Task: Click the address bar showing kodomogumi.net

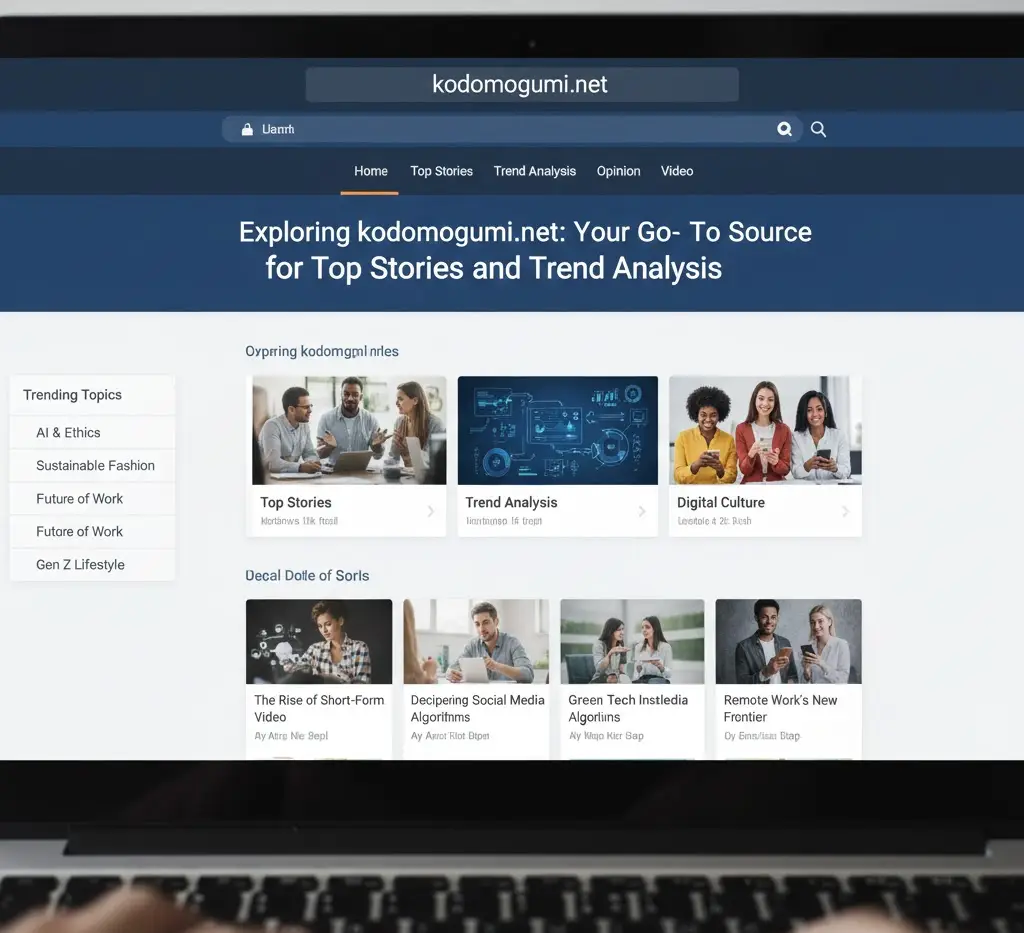Action: (x=520, y=84)
